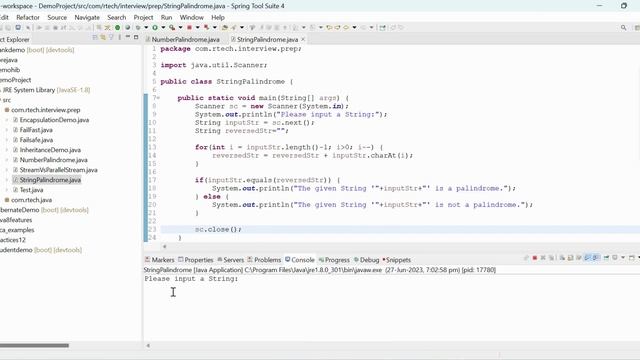Click Remove All Terminated Launches in the Console toolbar
The height and width of the screenshot is (360, 640).
tap(551, 258)
